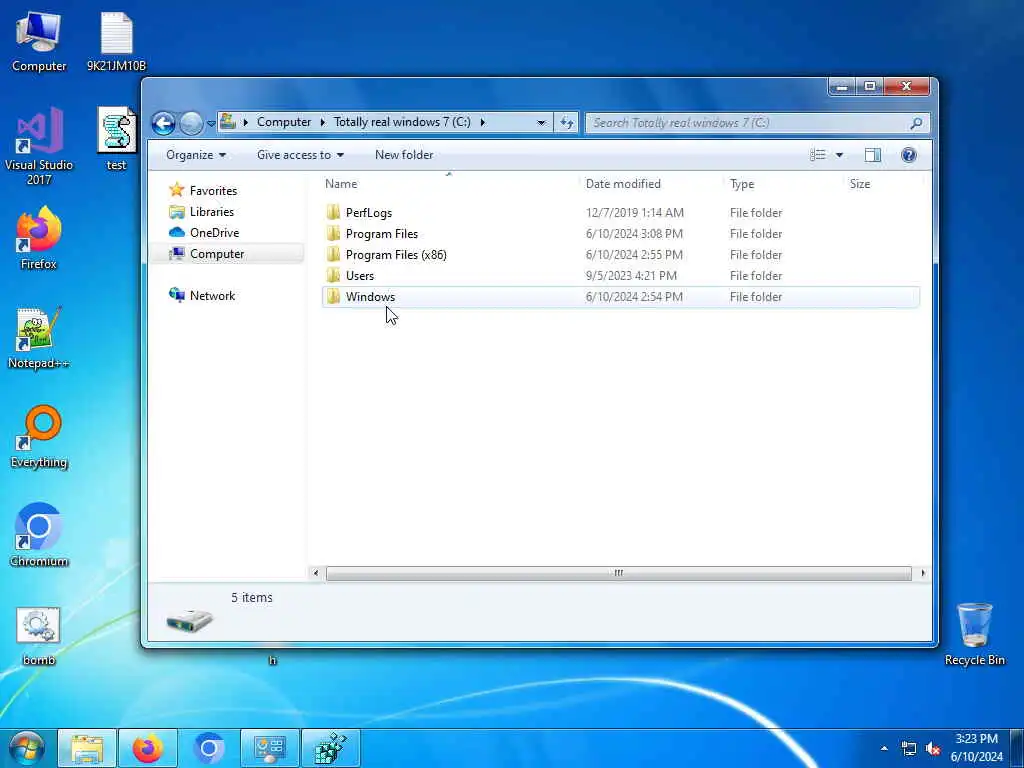Screen dimensions: 1024x768
Task: Launch Firefox from the taskbar
Action: coord(148,748)
